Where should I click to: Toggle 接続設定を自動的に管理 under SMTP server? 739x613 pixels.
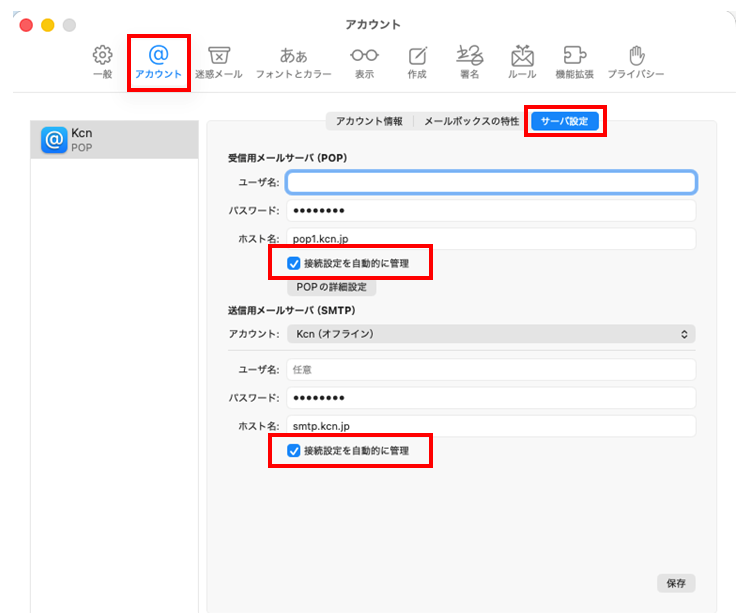[293, 451]
